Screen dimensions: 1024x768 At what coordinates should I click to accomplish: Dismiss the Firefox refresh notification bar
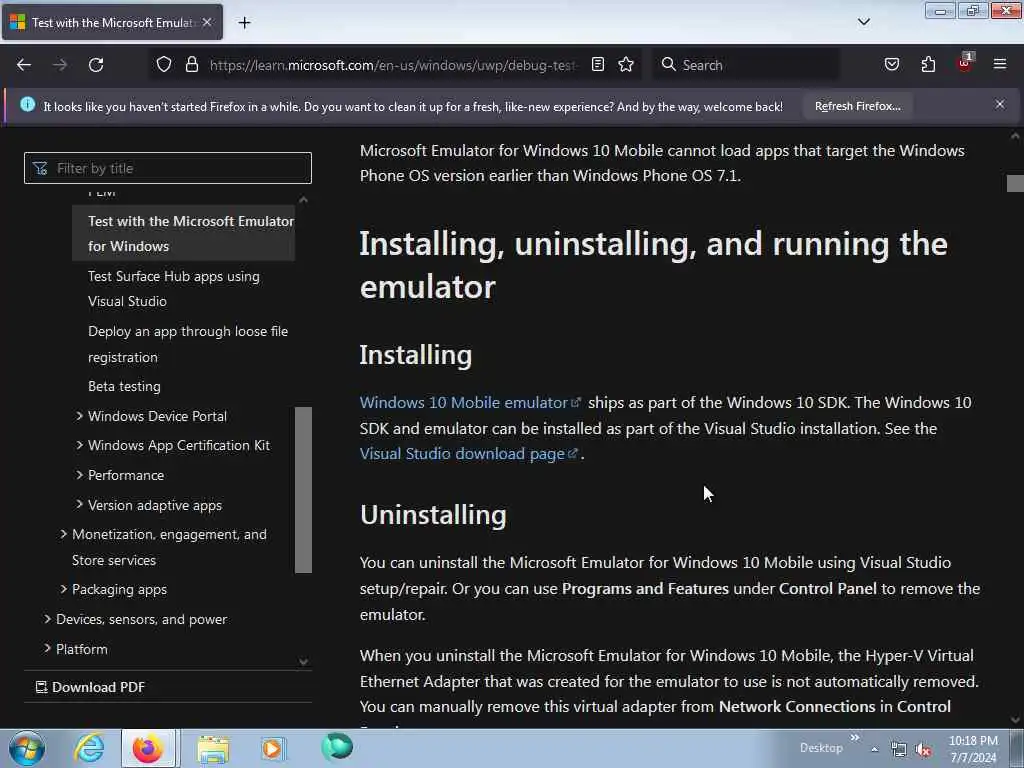pyautogui.click(x=999, y=104)
